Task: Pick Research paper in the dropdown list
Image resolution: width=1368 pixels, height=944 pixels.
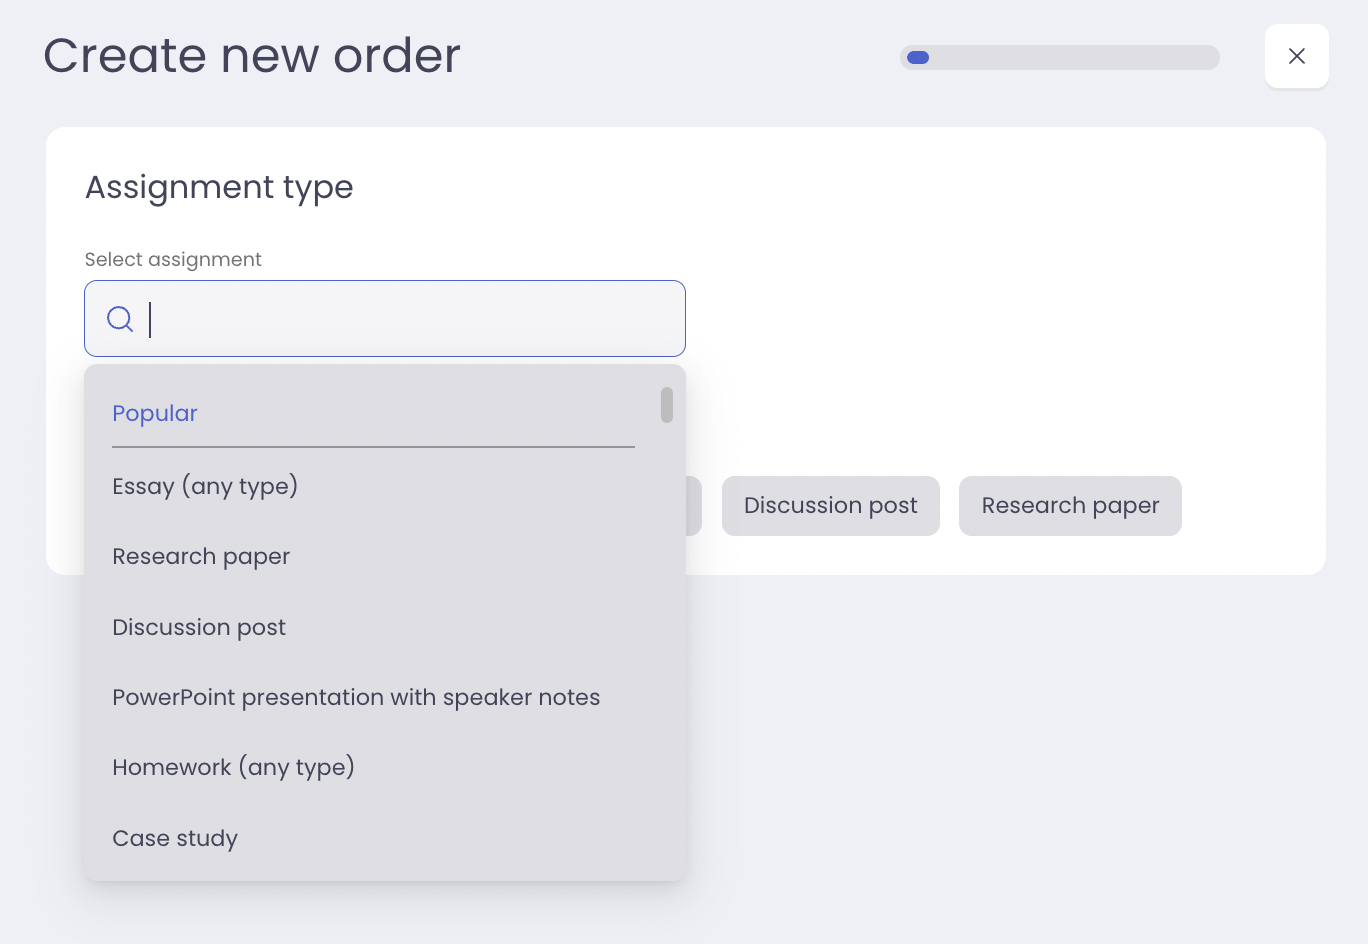Action: pos(201,556)
